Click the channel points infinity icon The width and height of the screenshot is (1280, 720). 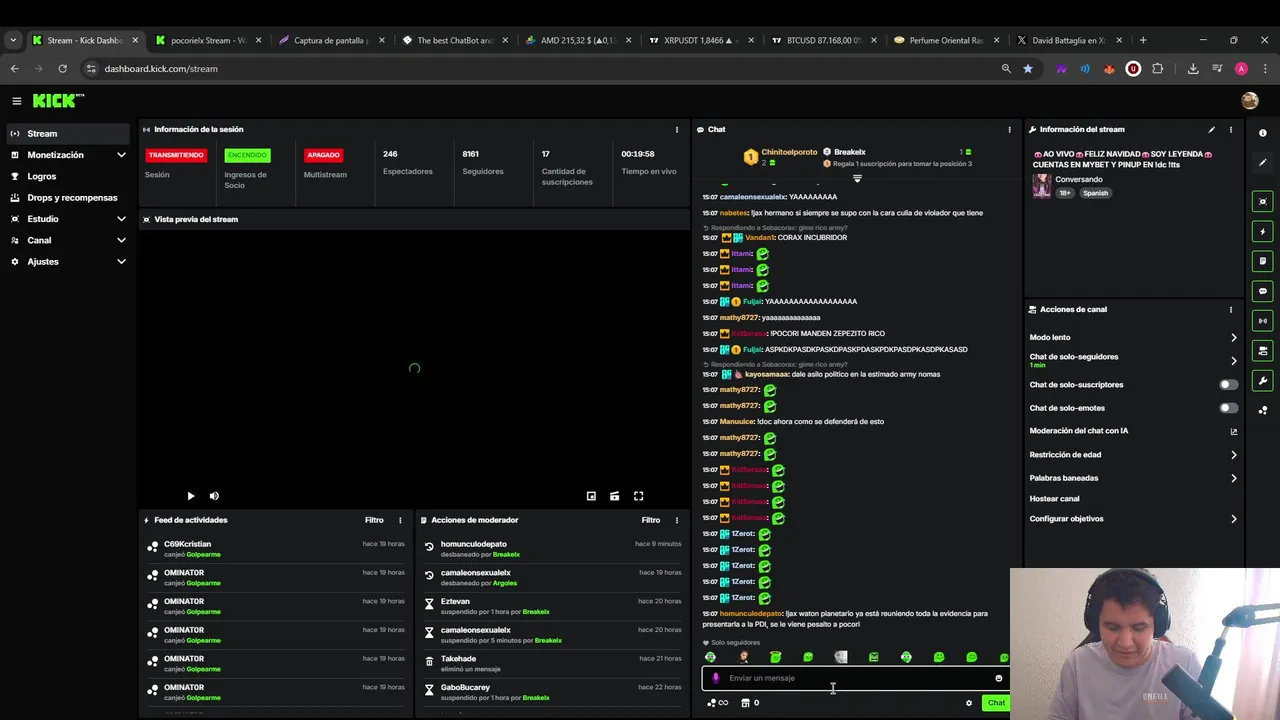pyautogui.click(x=718, y=703)
